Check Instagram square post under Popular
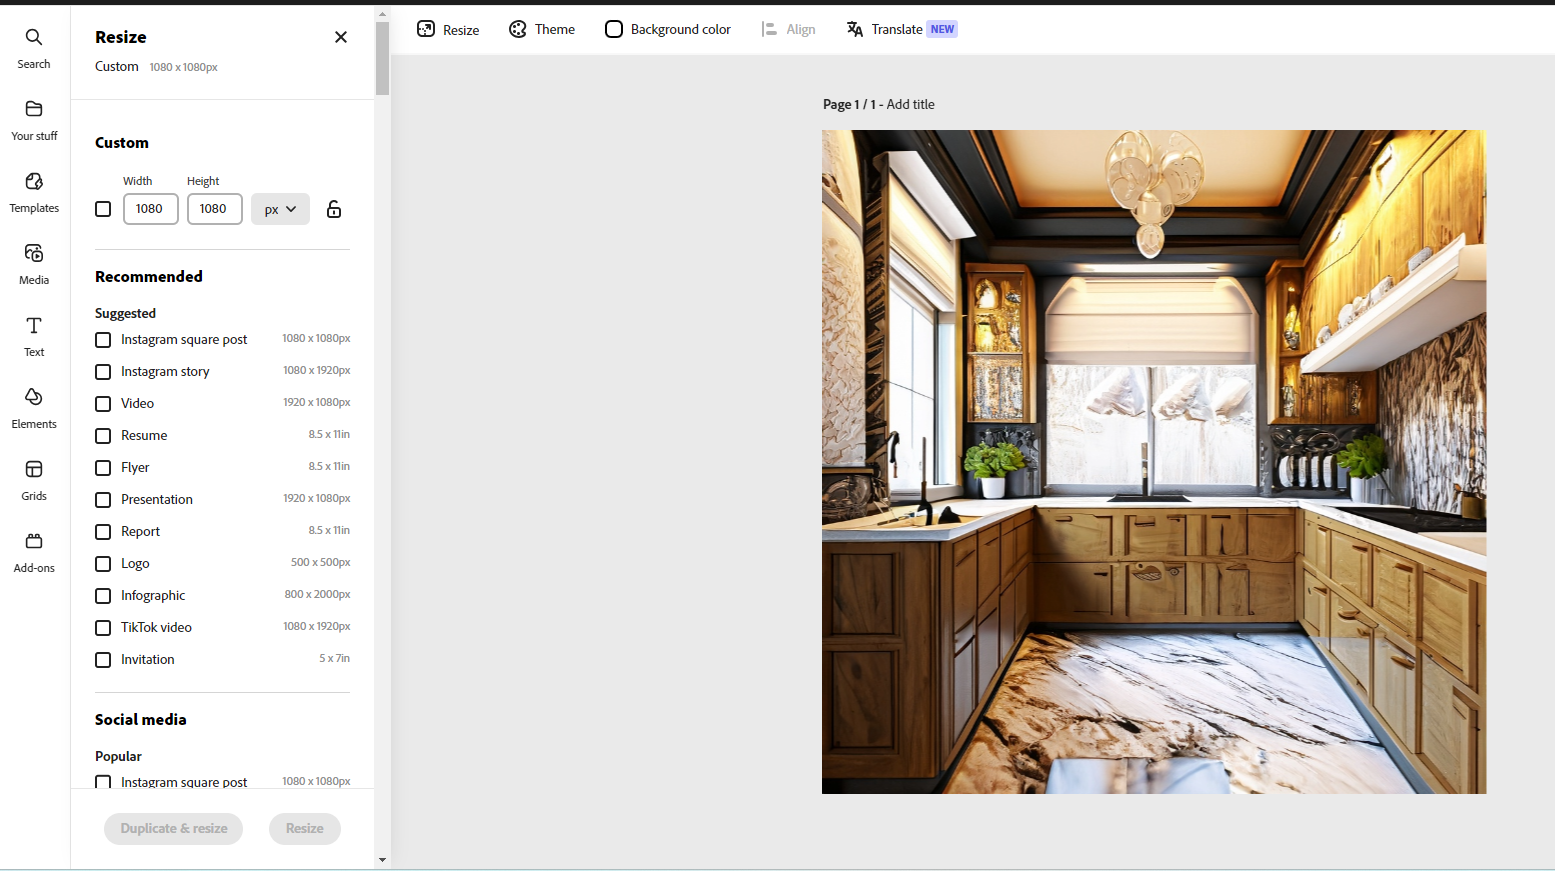The height and width of the screenshot is (871, 1555). (103, 781)
